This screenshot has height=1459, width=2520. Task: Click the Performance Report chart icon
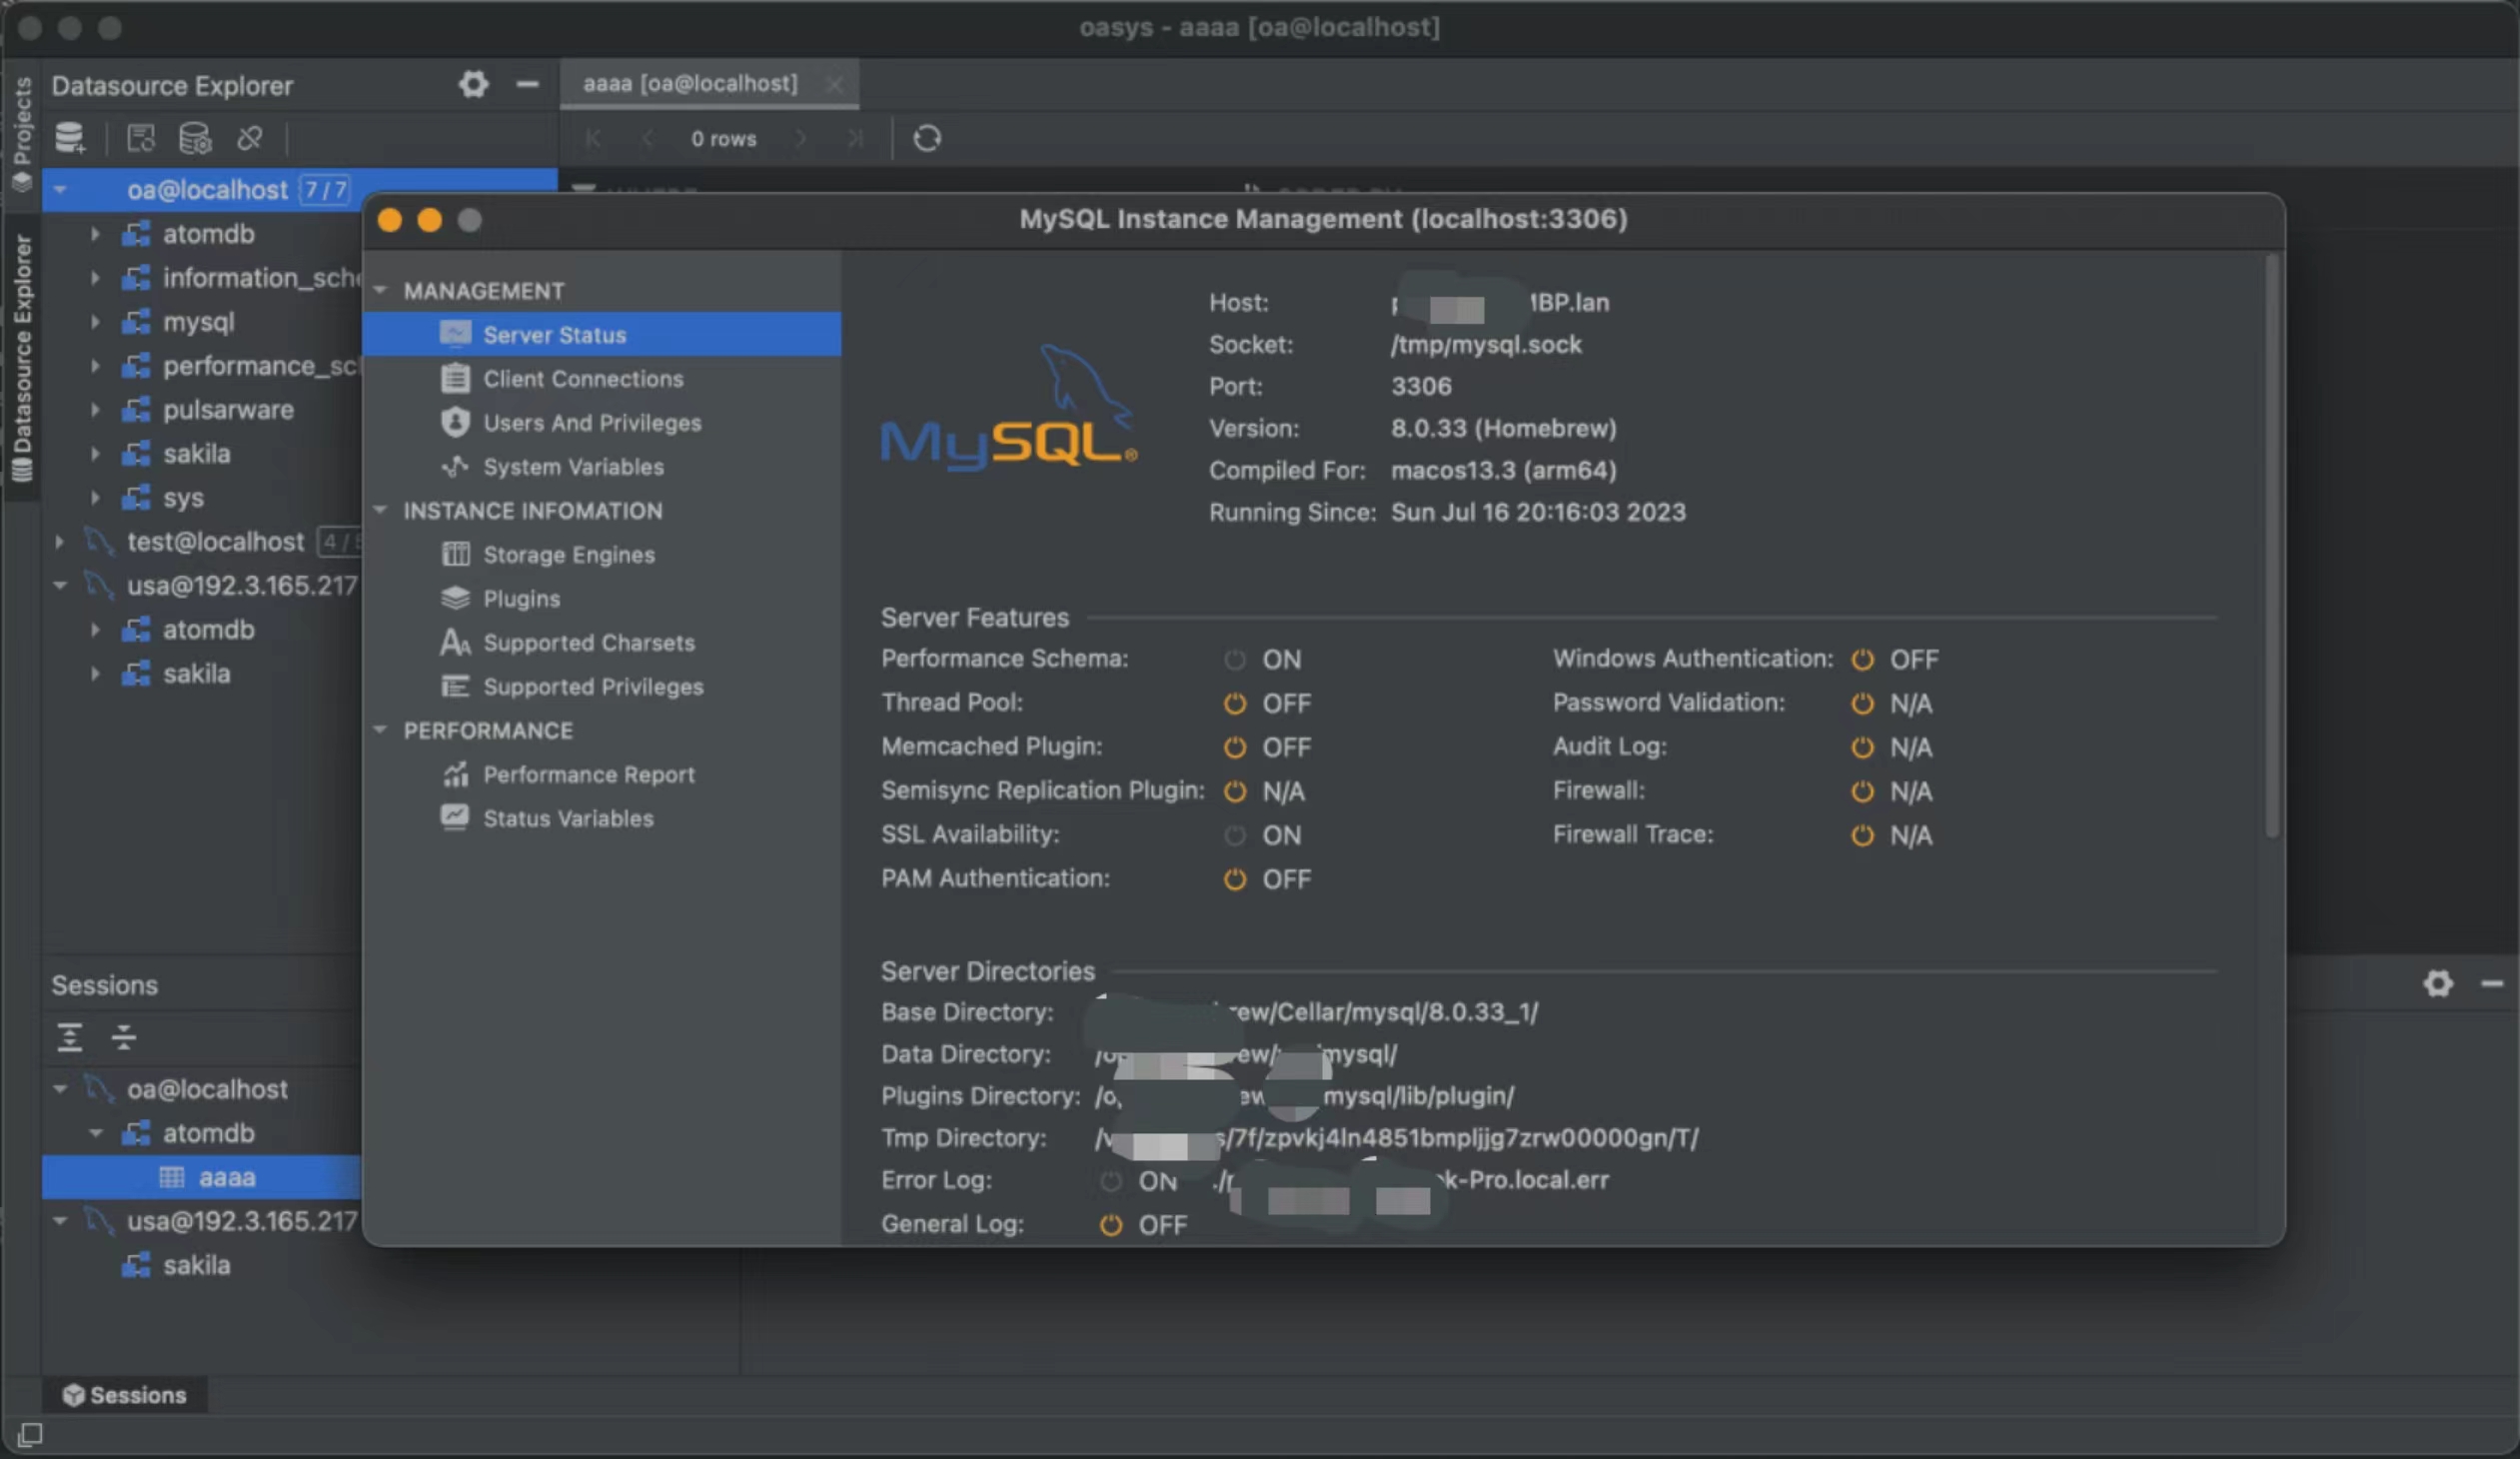(x=455, y=775)
